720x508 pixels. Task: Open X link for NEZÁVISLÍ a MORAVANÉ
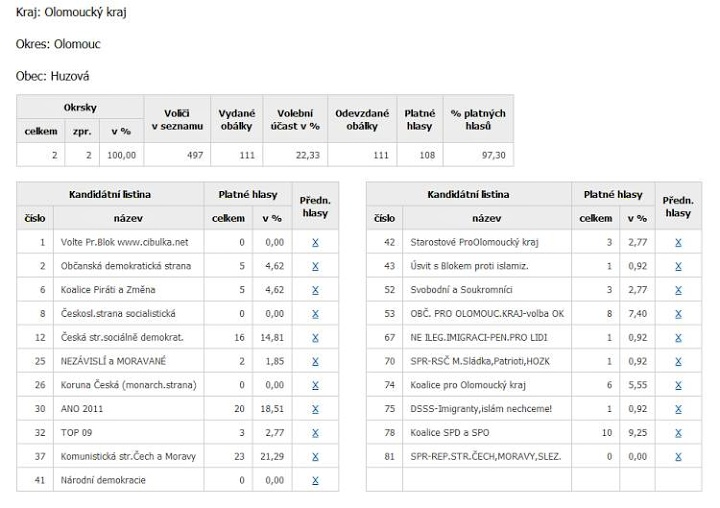pyautogui.click(x=315, y=361)
